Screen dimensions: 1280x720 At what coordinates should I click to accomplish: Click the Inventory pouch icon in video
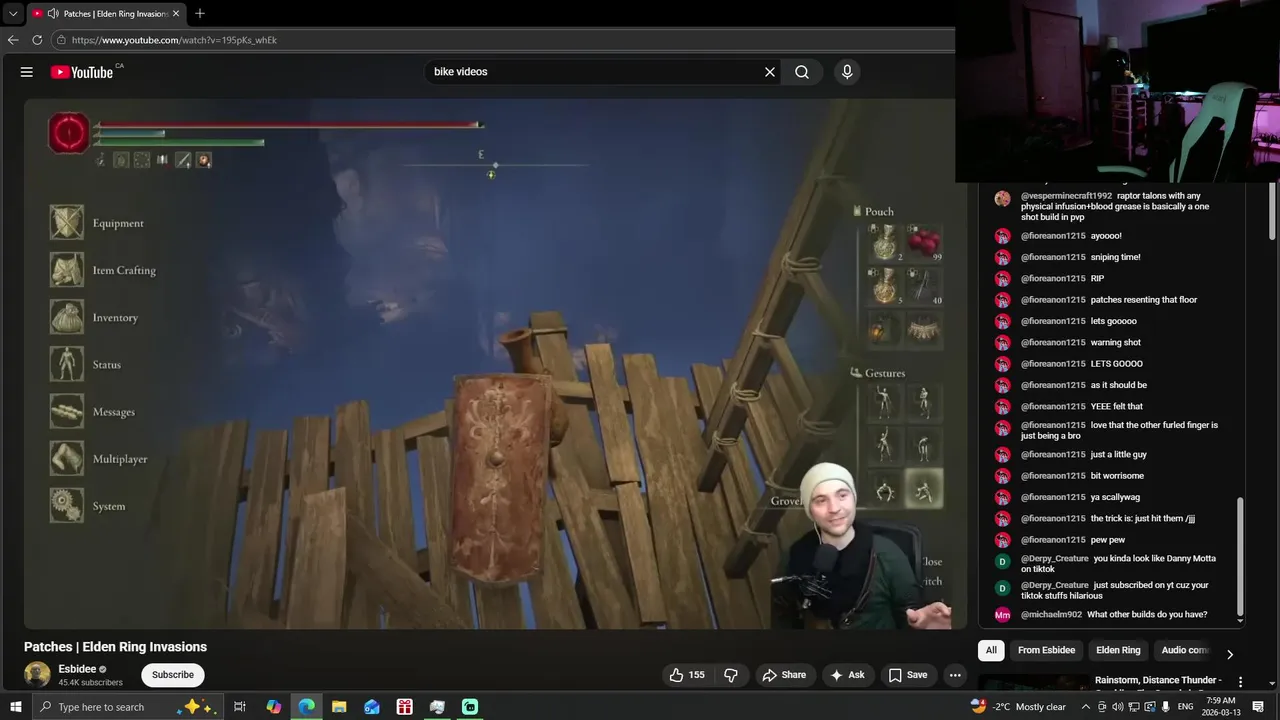tap(67, 316)
